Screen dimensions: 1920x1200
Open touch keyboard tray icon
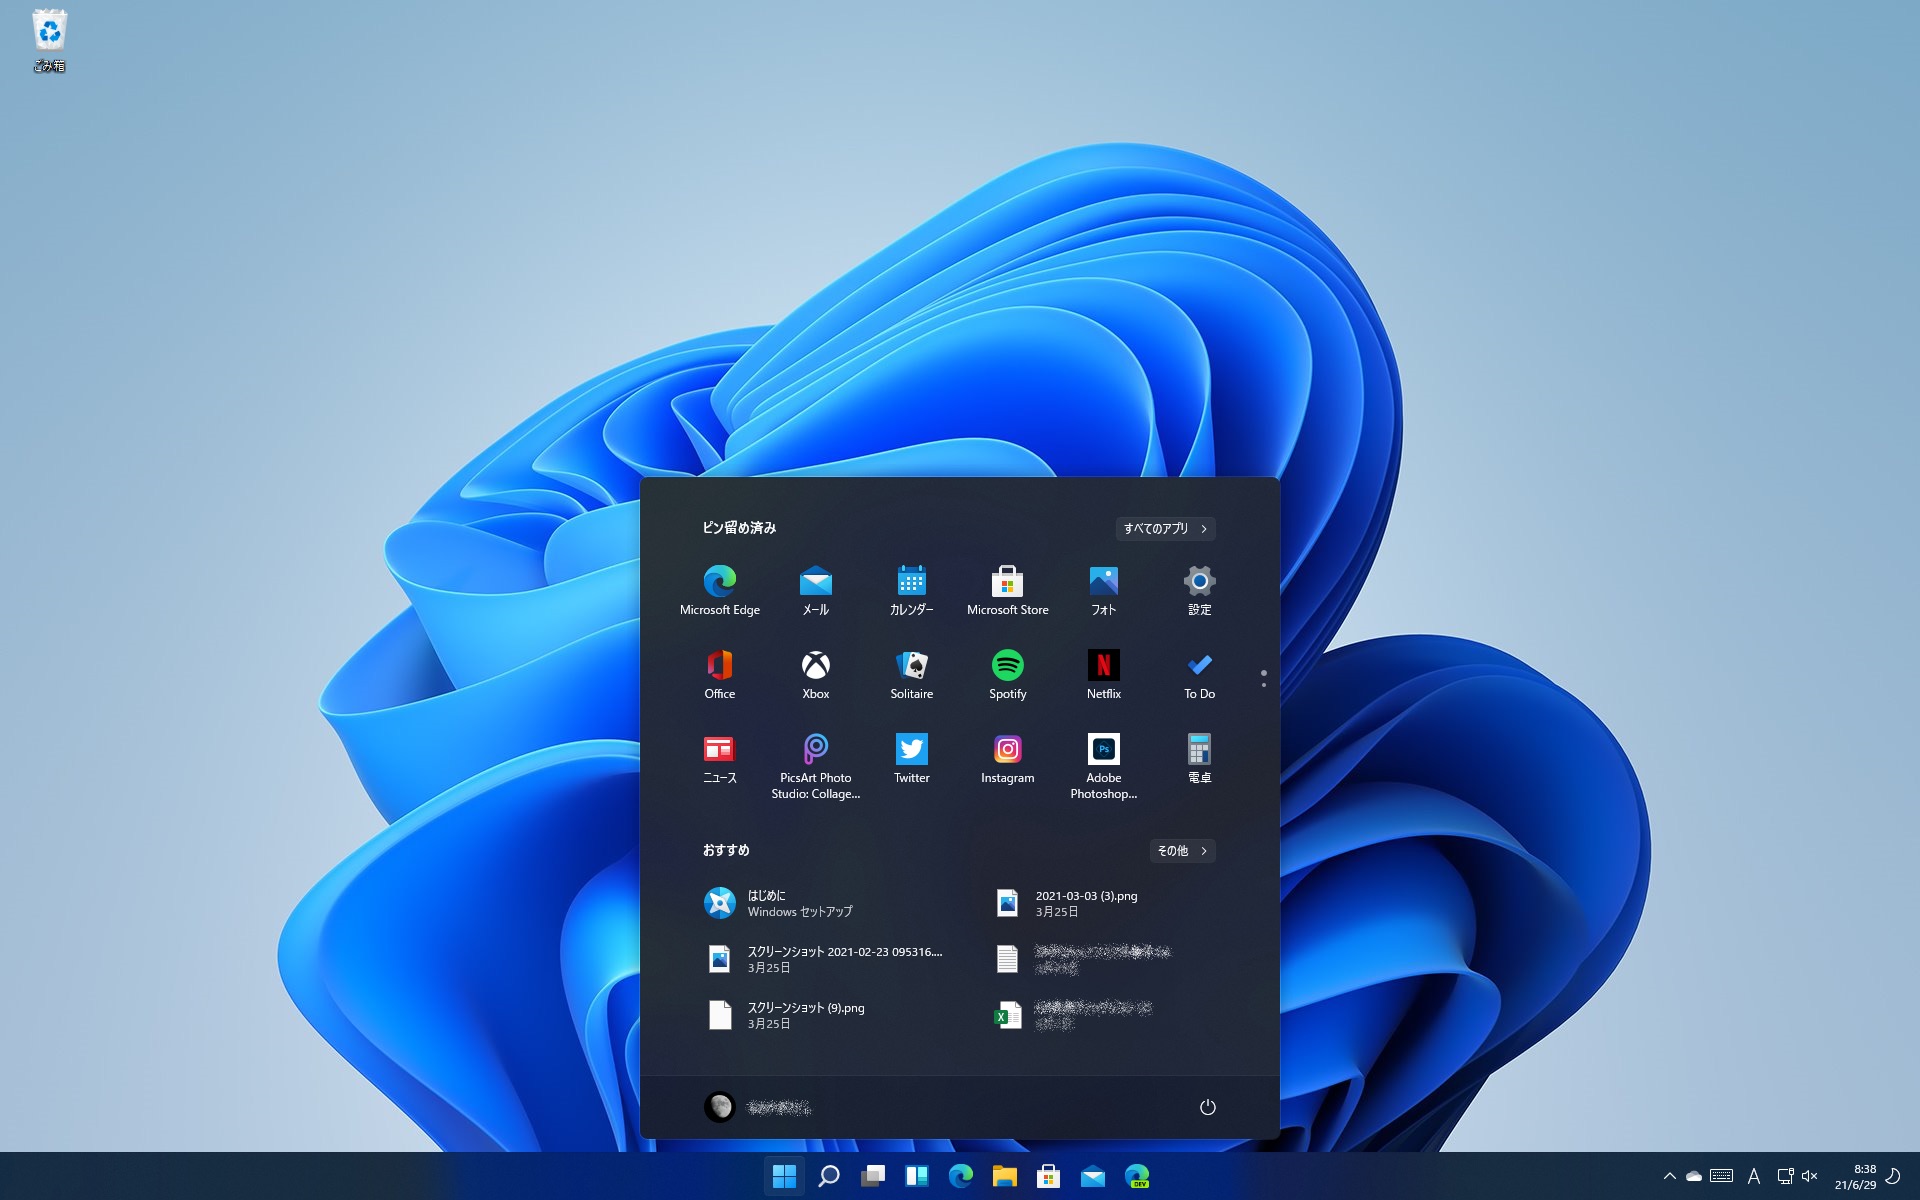[x=1722, y=1176]
